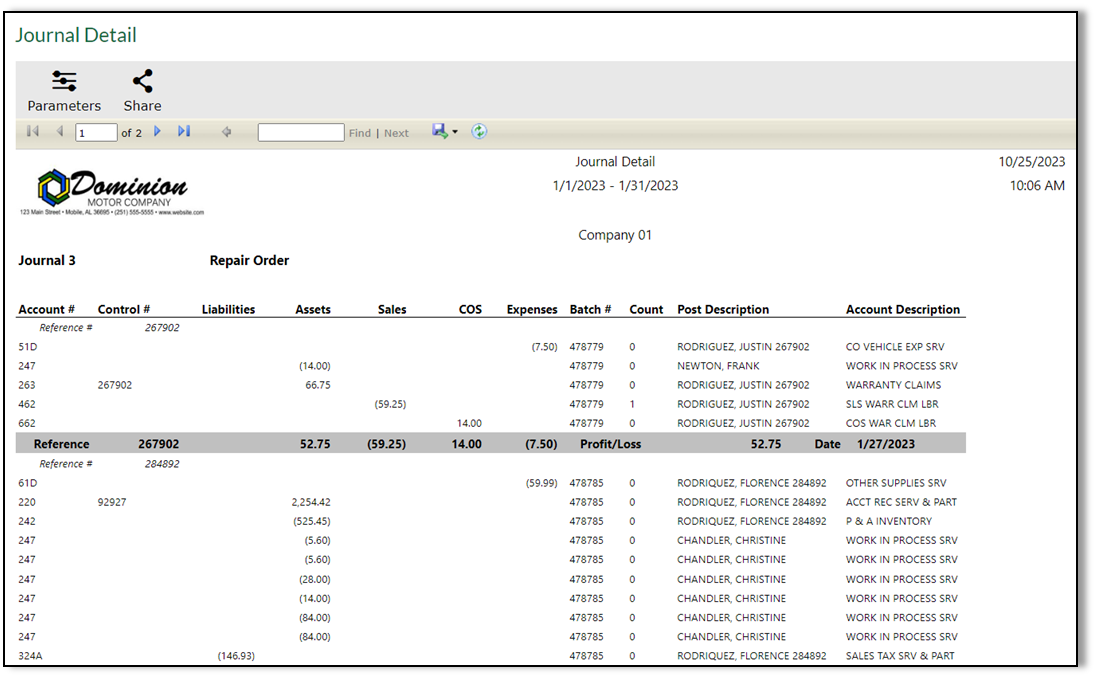Click the export save icon
Viewport: 1096px width, 677px height.
(438, 131)
